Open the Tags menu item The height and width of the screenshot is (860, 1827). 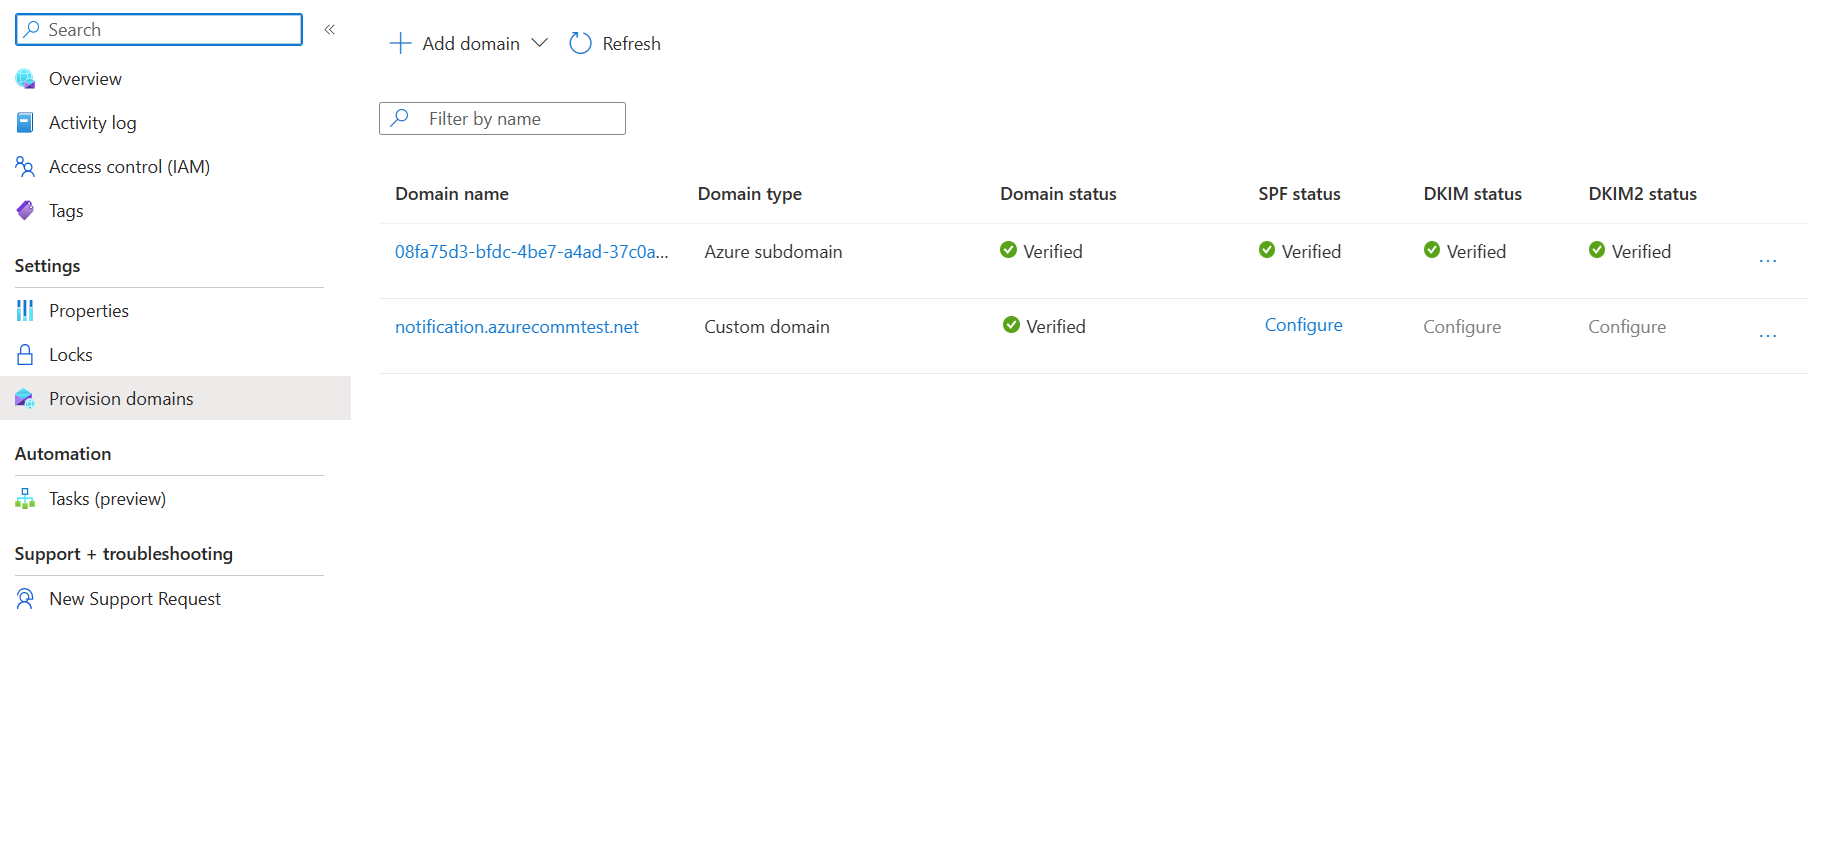click(x=175, y=211)
